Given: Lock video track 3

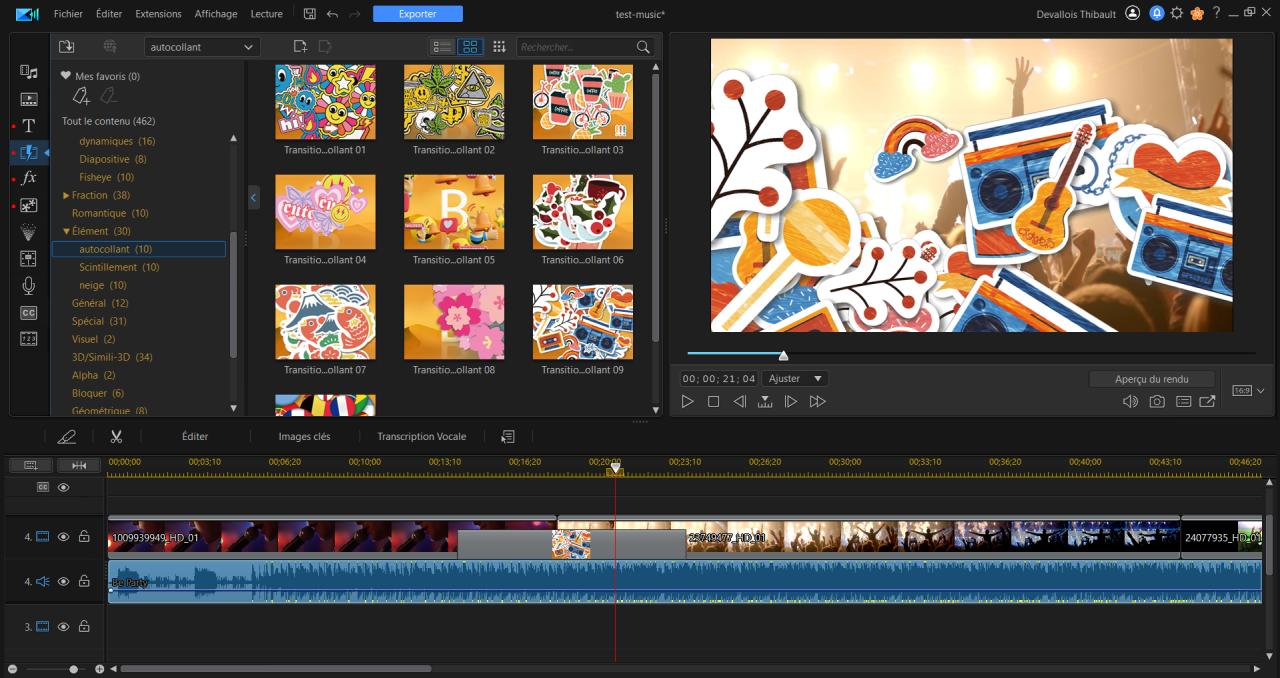Looking at the screenshot, I should (84, 626).
